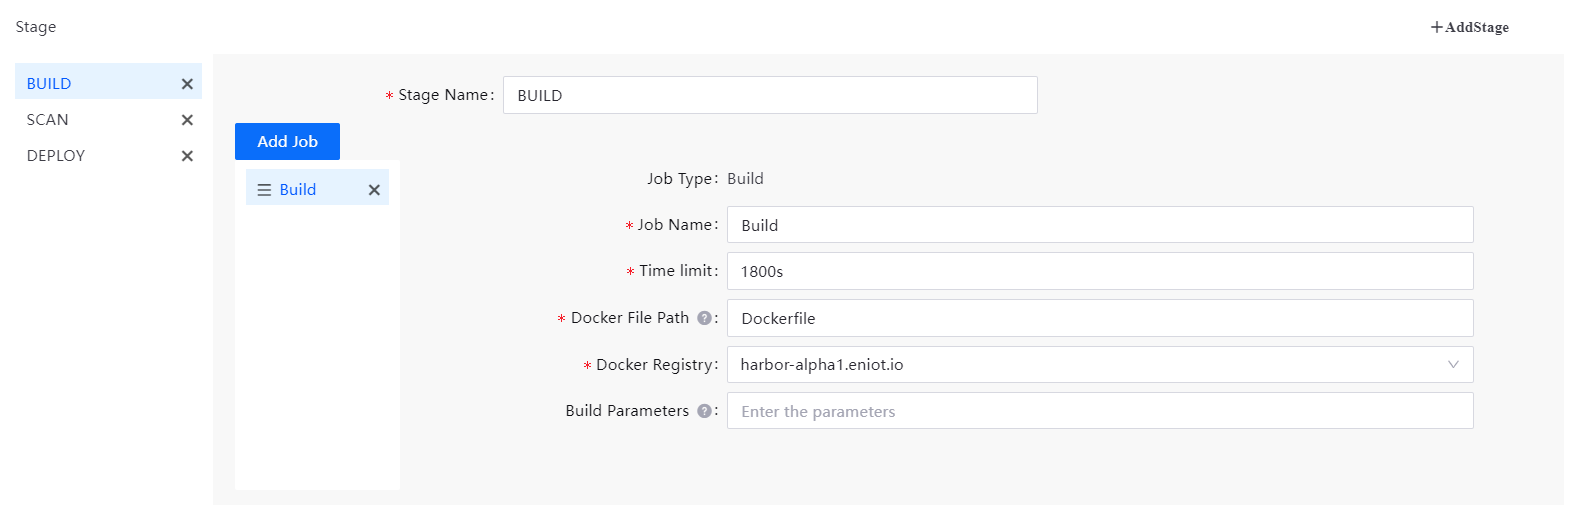Image resolution: width=1569 pixels, height=505 pixels.
Task: Click the Docker Registry label
Action: [x=655, y=365]
